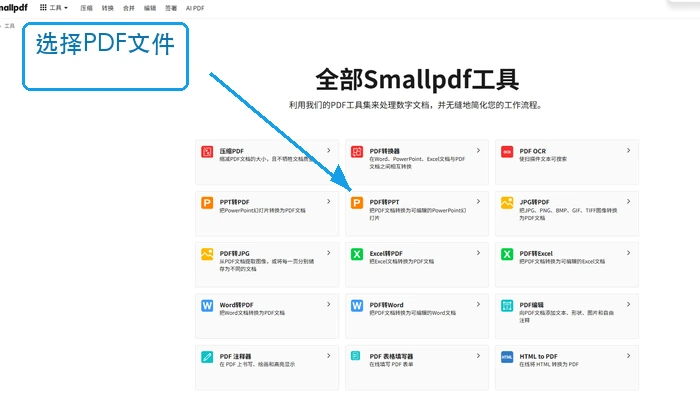
Task: Click the PDF 表格填写器 form icon
Action: click(356, 356)
